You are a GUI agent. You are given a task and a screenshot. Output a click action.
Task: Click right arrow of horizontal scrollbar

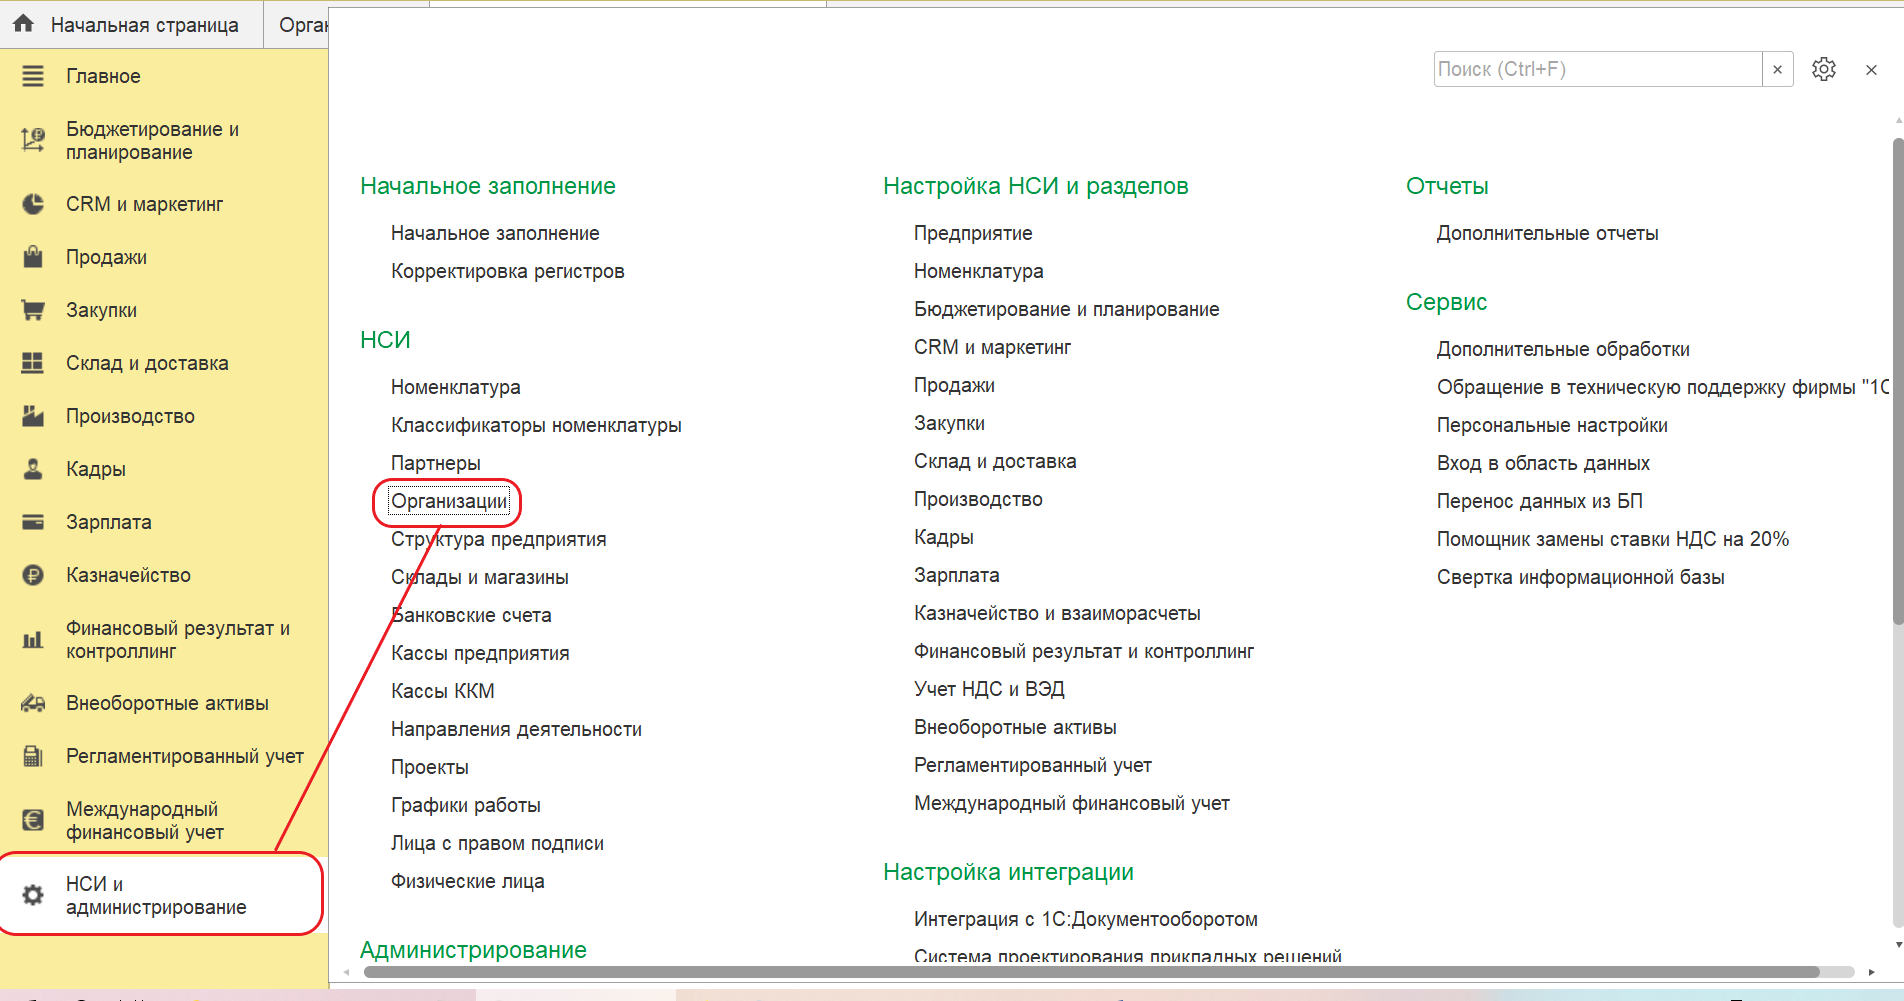[x=1871, y=972]
